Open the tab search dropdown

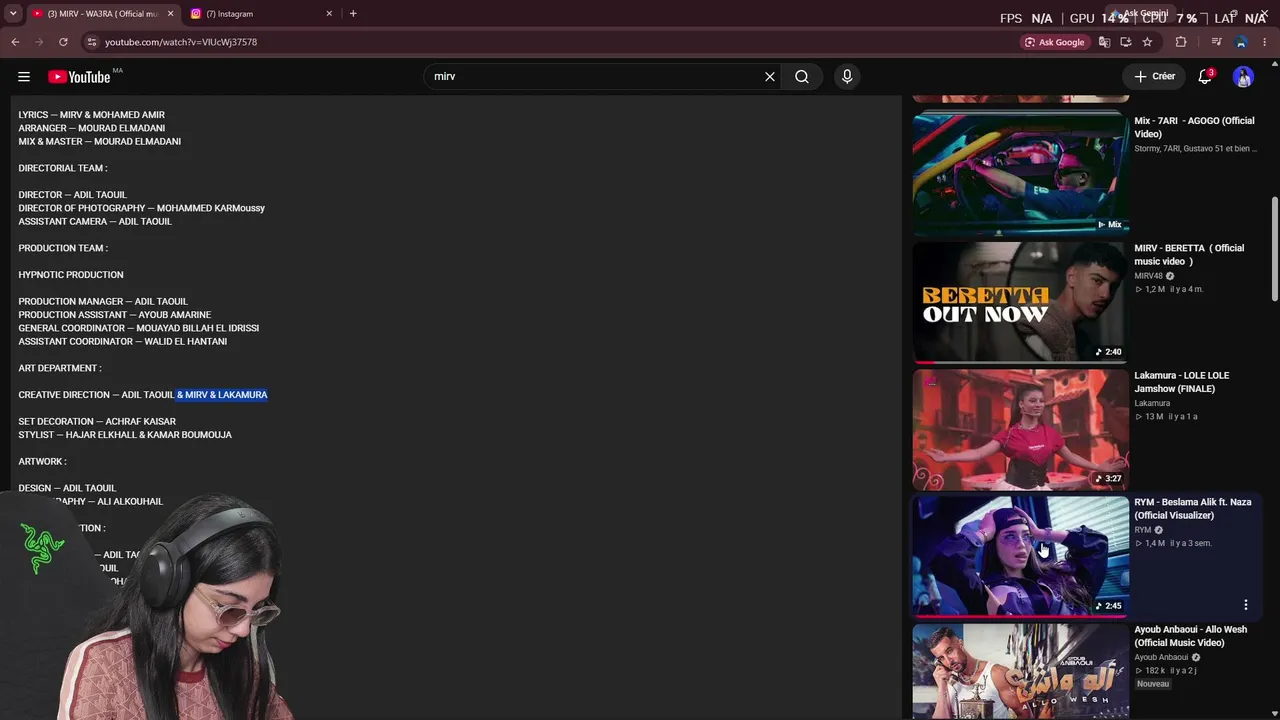click(x=13, y=14)
